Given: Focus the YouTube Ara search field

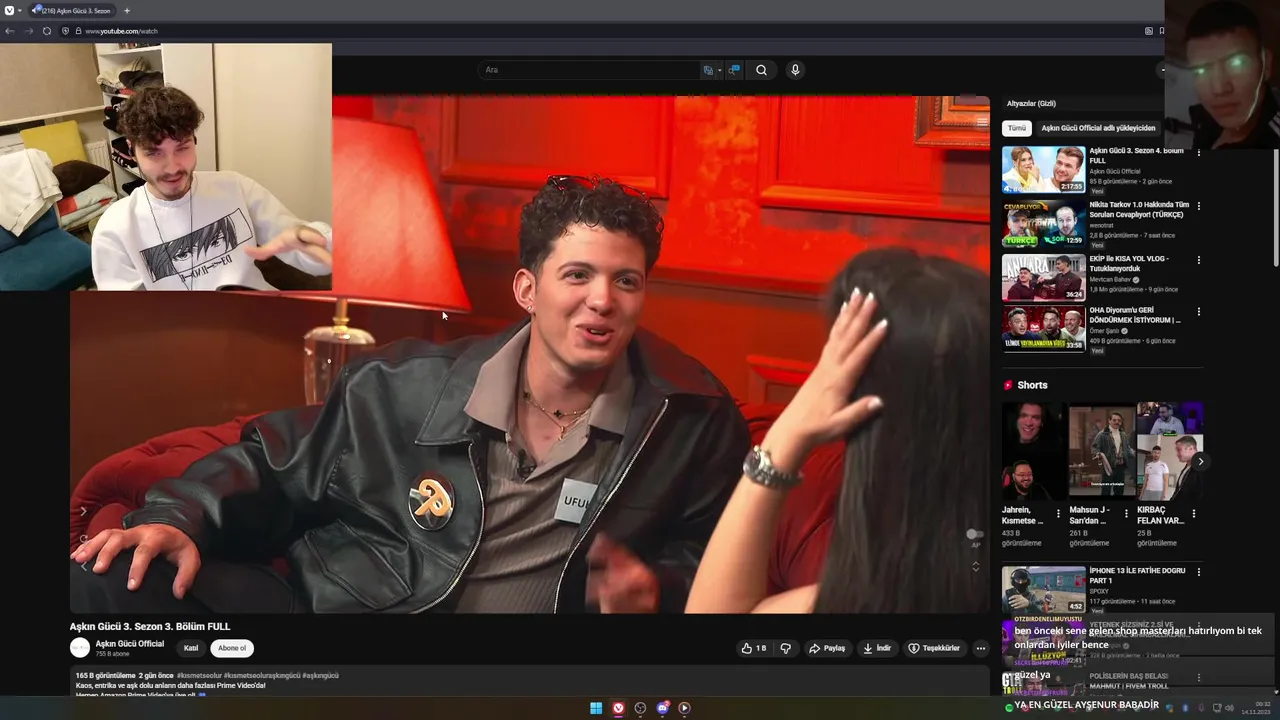Looking at the screenshot, I should tap(590, 70).
